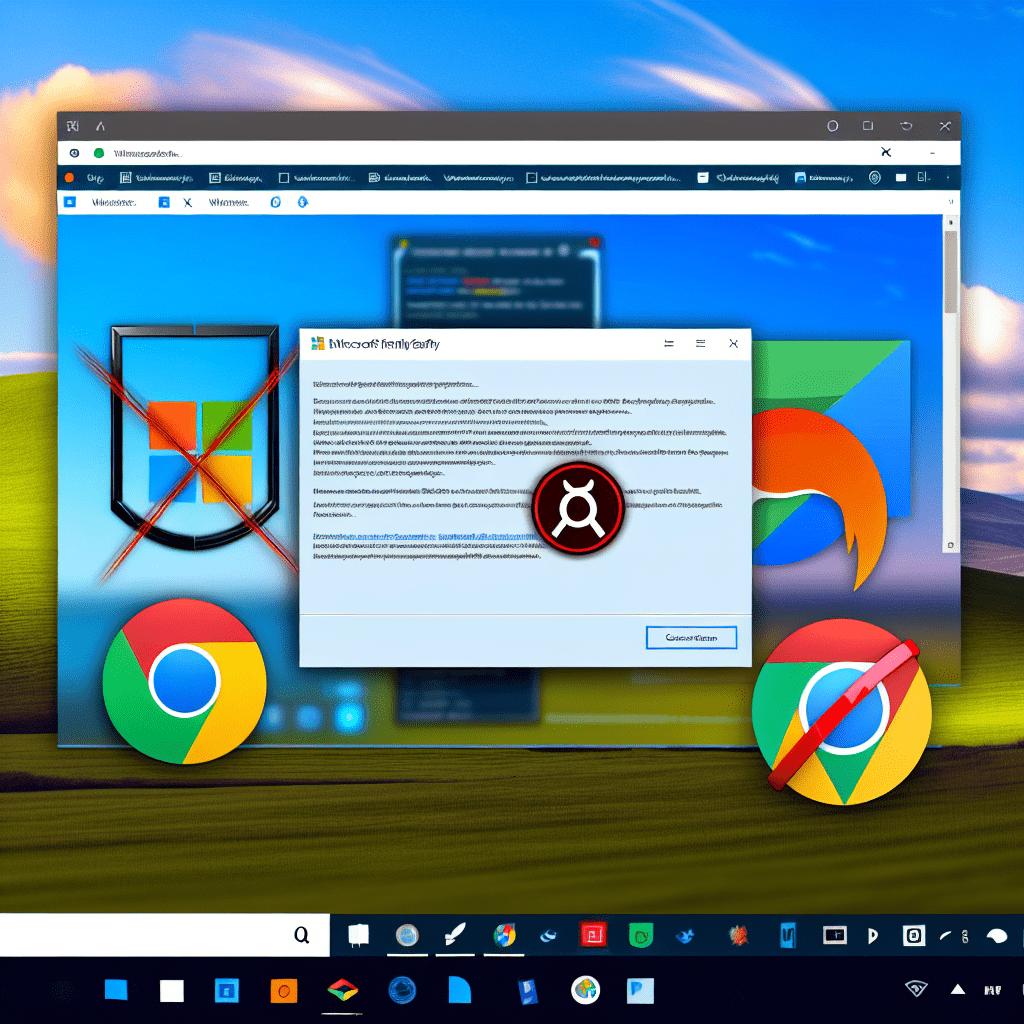This screenshot has width=1024, height=1024.
Task: Click the green dot icon in address bar
Action: pyautogui.click(x=98, y=153)
